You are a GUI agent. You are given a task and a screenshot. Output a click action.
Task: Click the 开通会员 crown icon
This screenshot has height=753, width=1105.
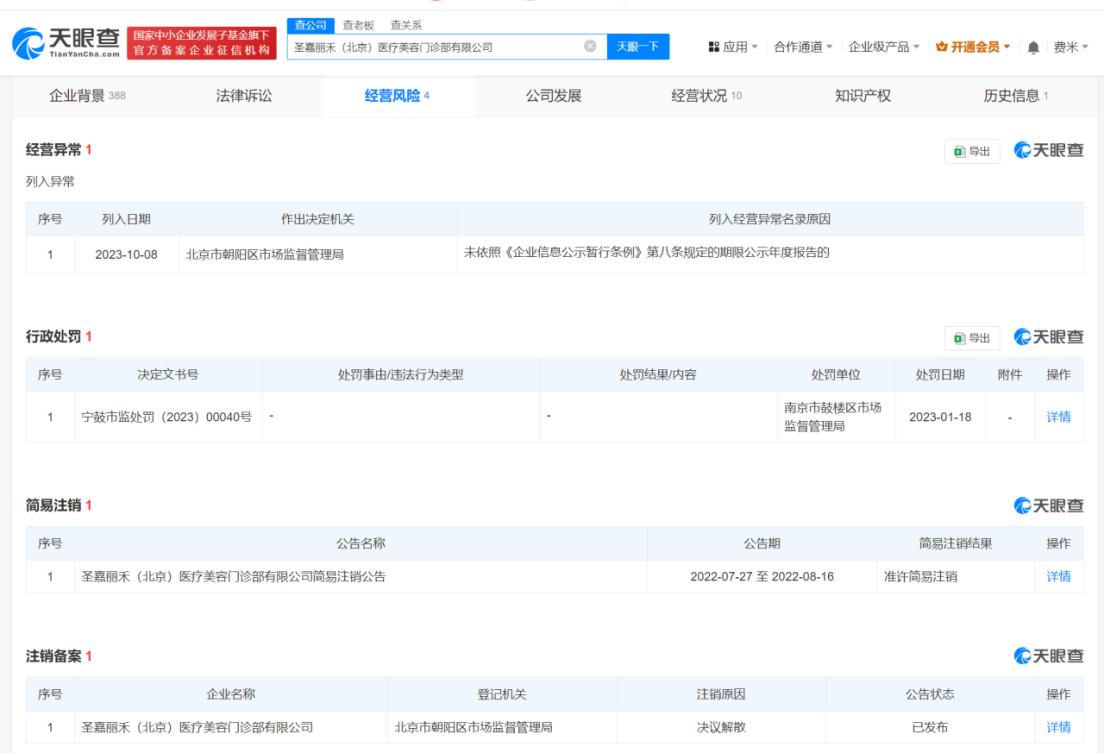(941, 47)
